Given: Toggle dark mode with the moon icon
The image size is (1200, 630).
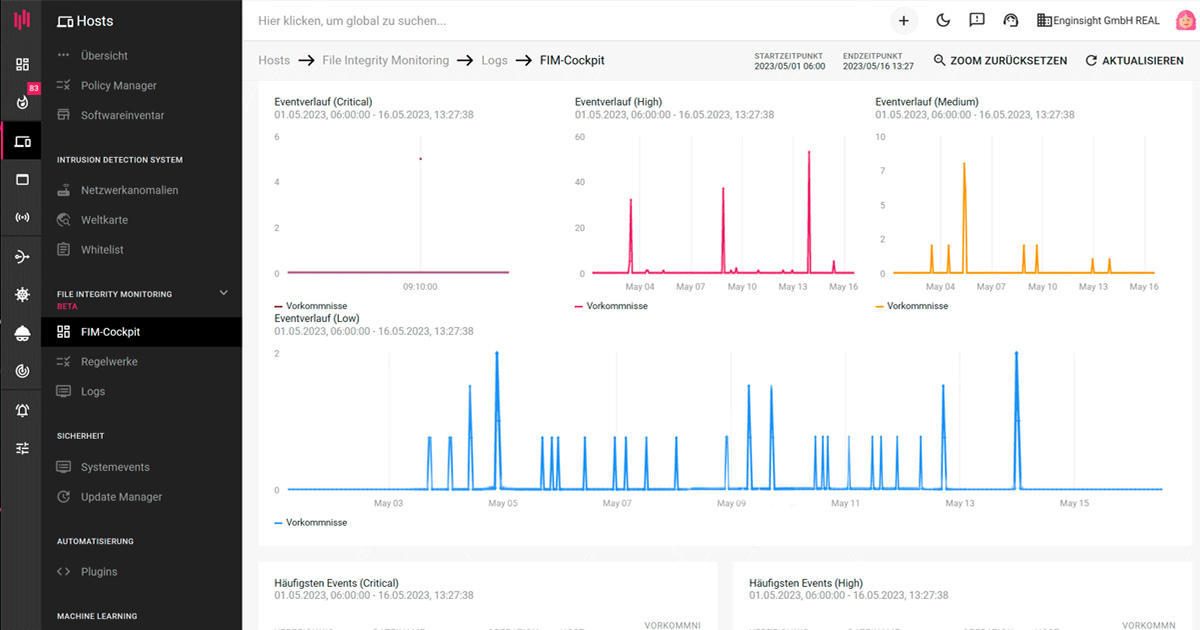Looking at the screenshot, I should click(x=942, y=20).
